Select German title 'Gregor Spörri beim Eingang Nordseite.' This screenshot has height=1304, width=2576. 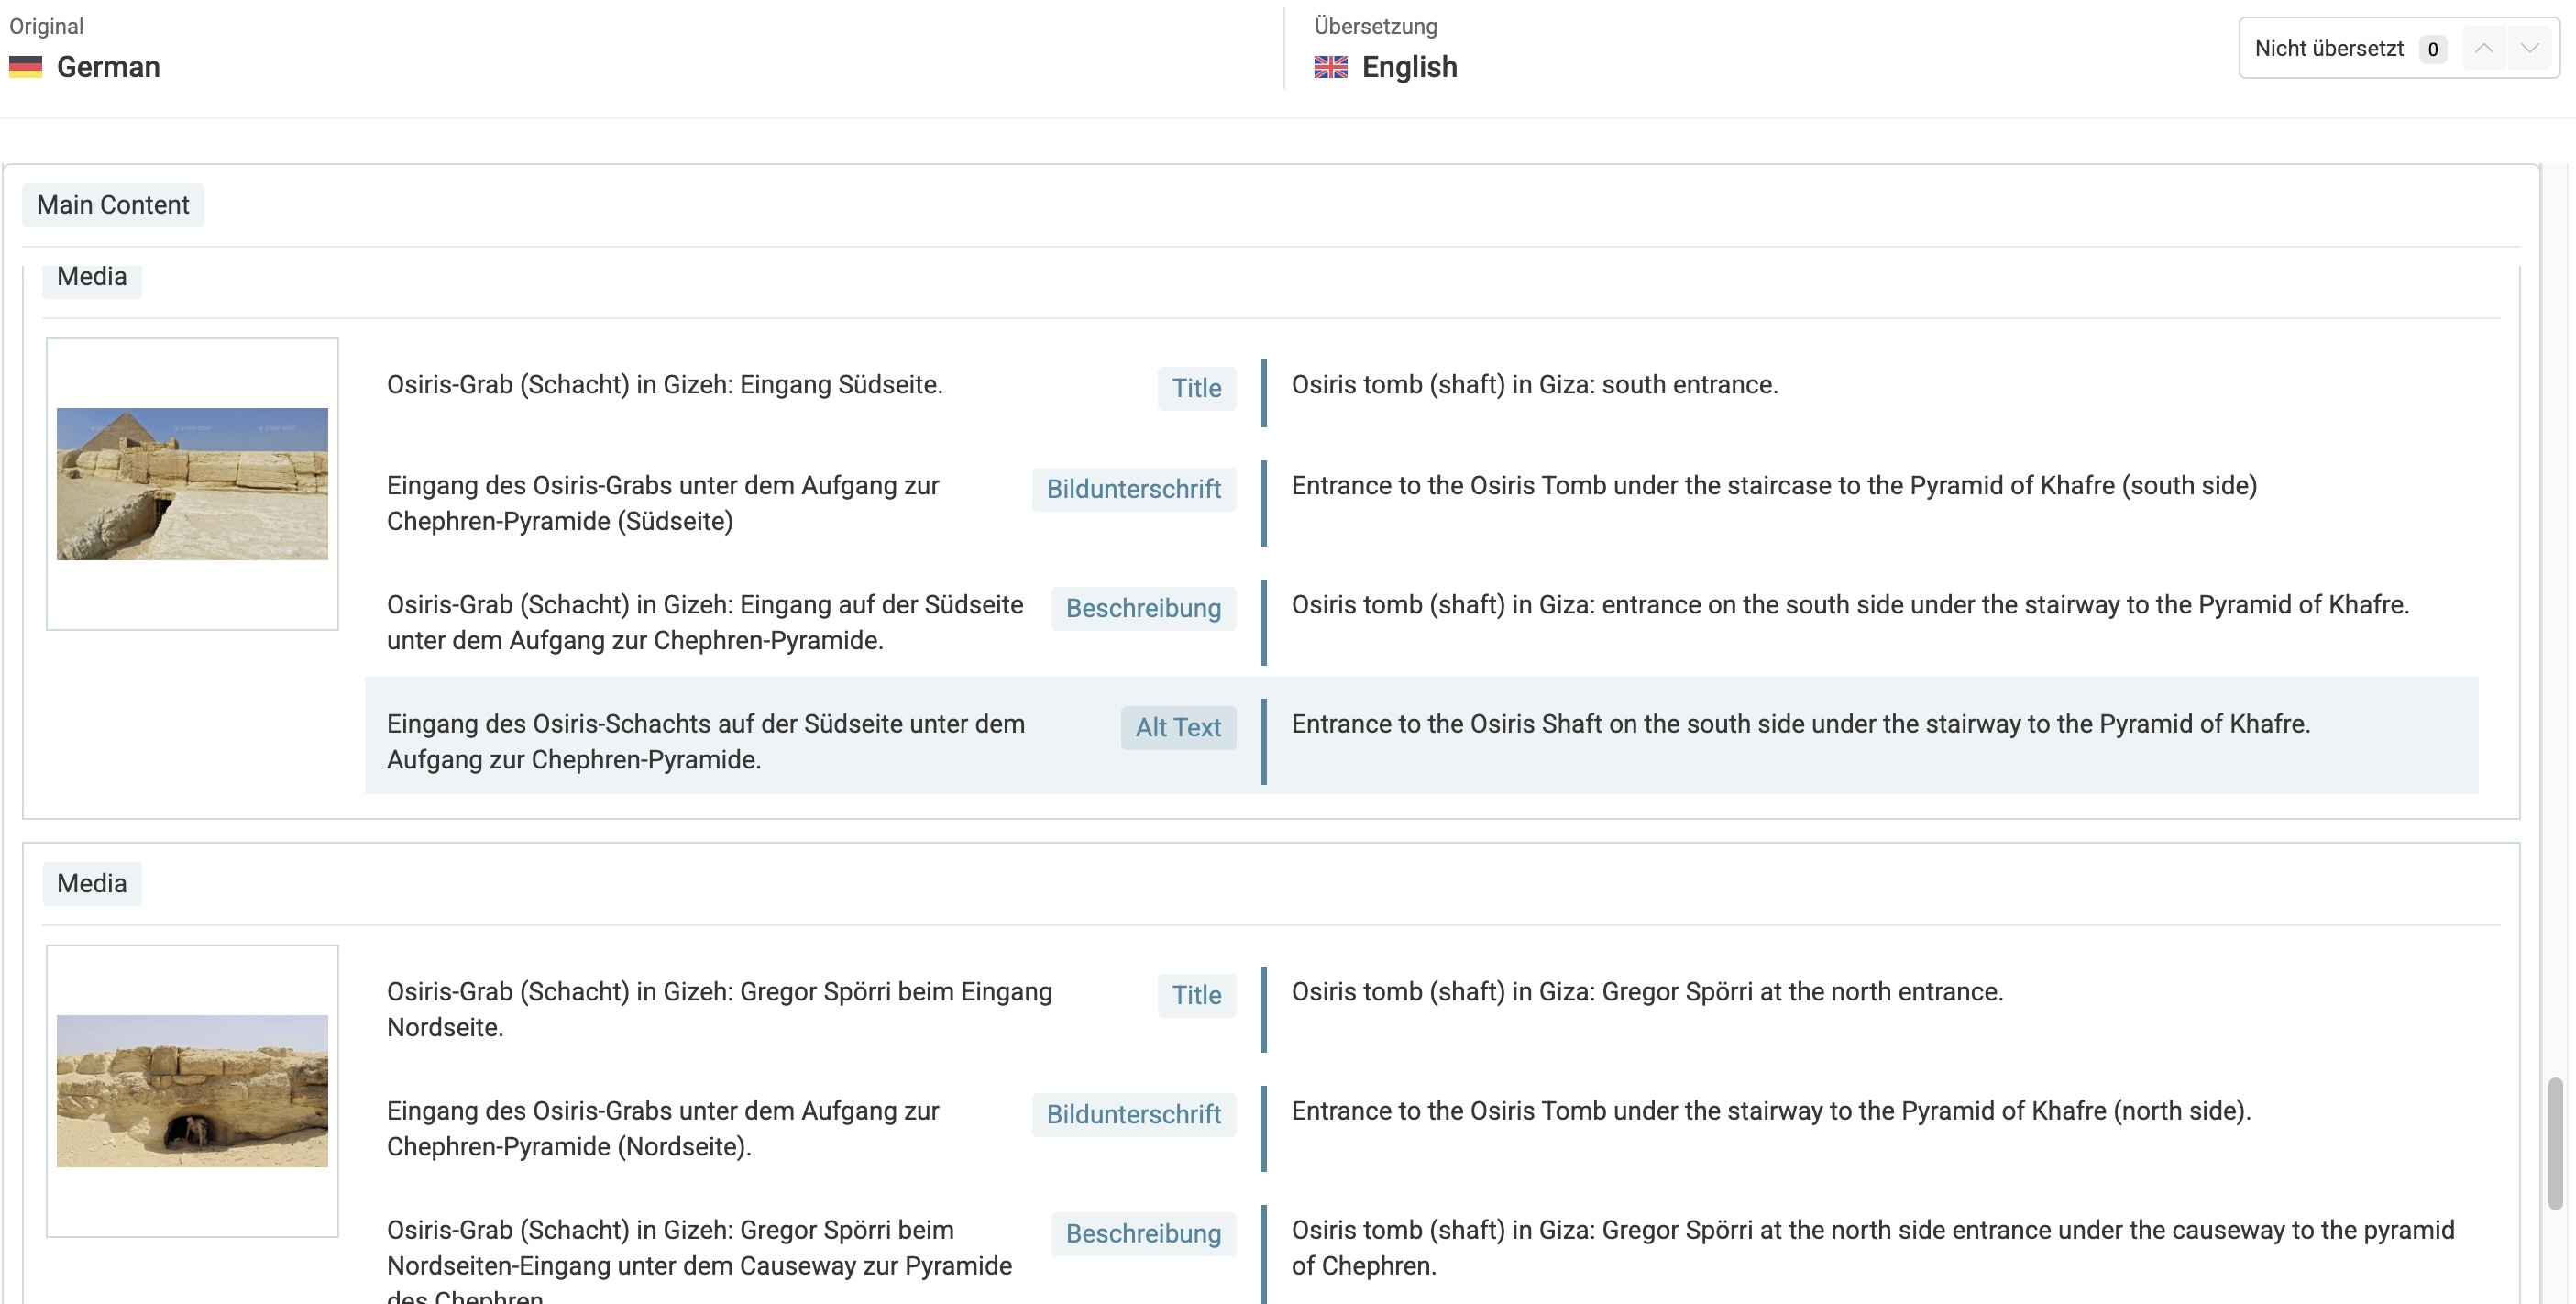click(720, 1009)
